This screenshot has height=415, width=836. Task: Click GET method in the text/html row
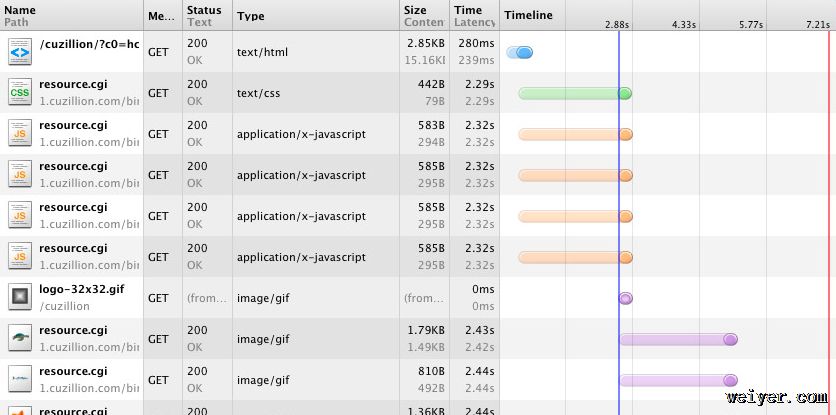tap(158, 52)
